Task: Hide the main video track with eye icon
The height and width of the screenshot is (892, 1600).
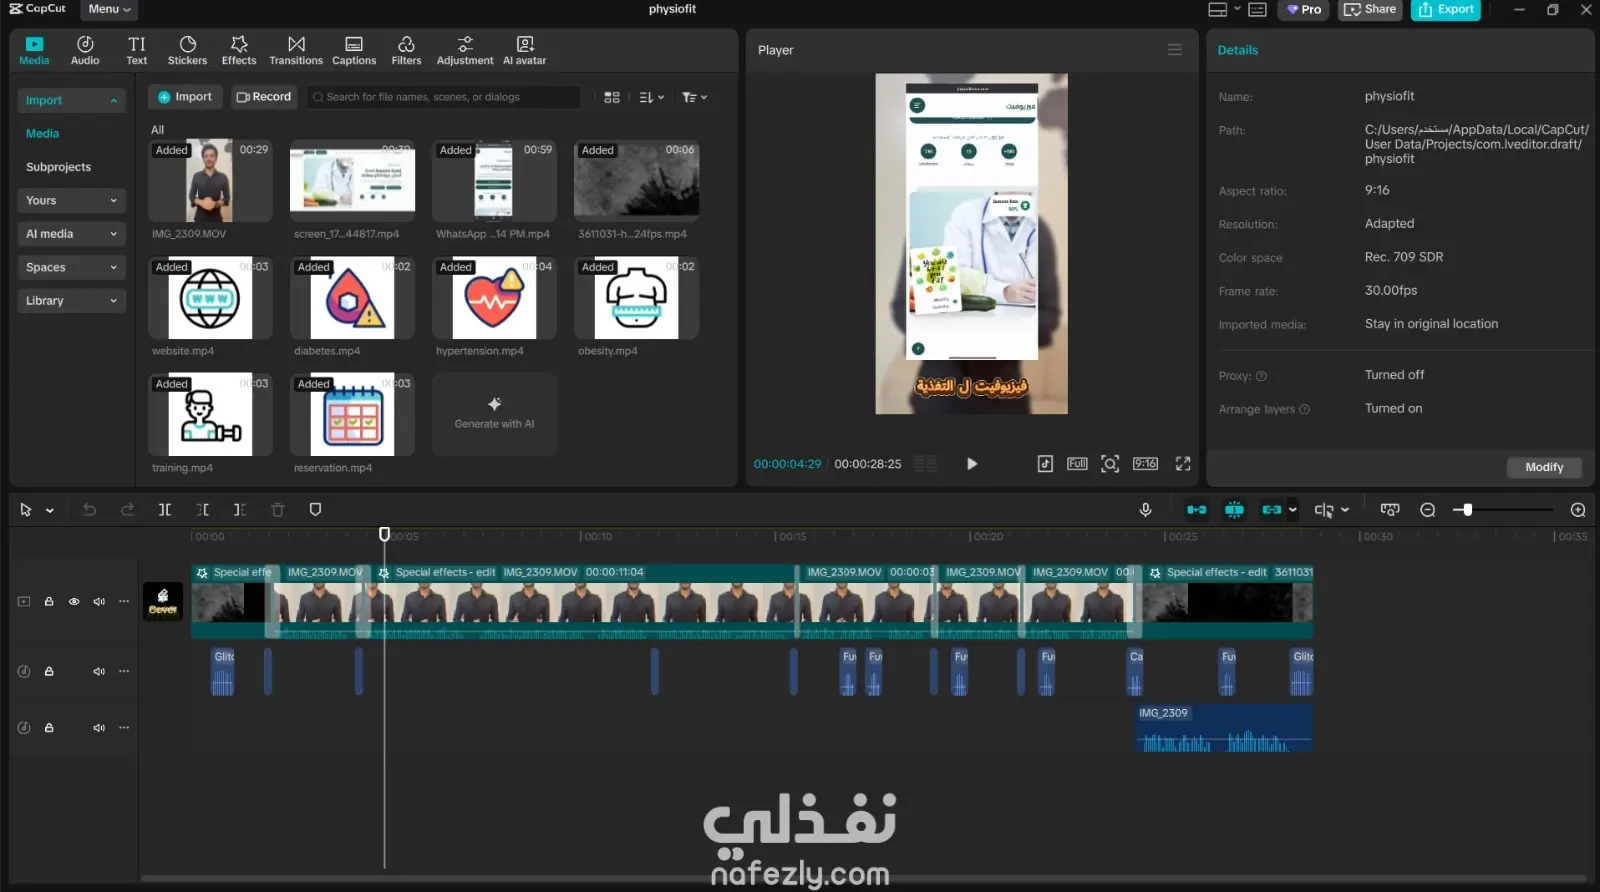Action: [x=74, y=602]
